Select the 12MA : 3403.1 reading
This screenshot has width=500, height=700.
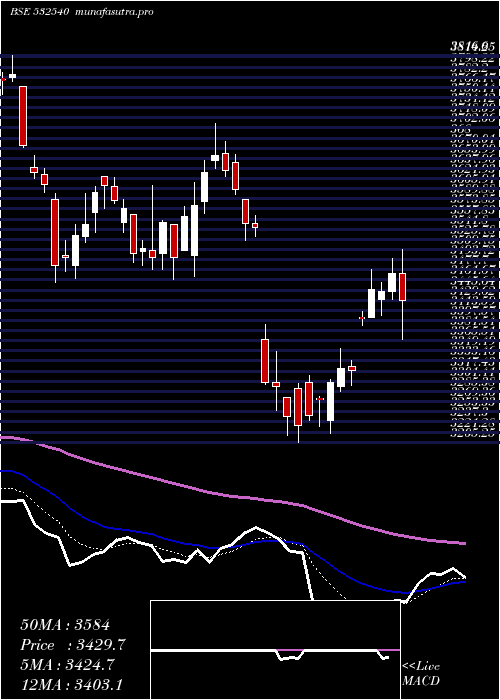tap(72, 685)
